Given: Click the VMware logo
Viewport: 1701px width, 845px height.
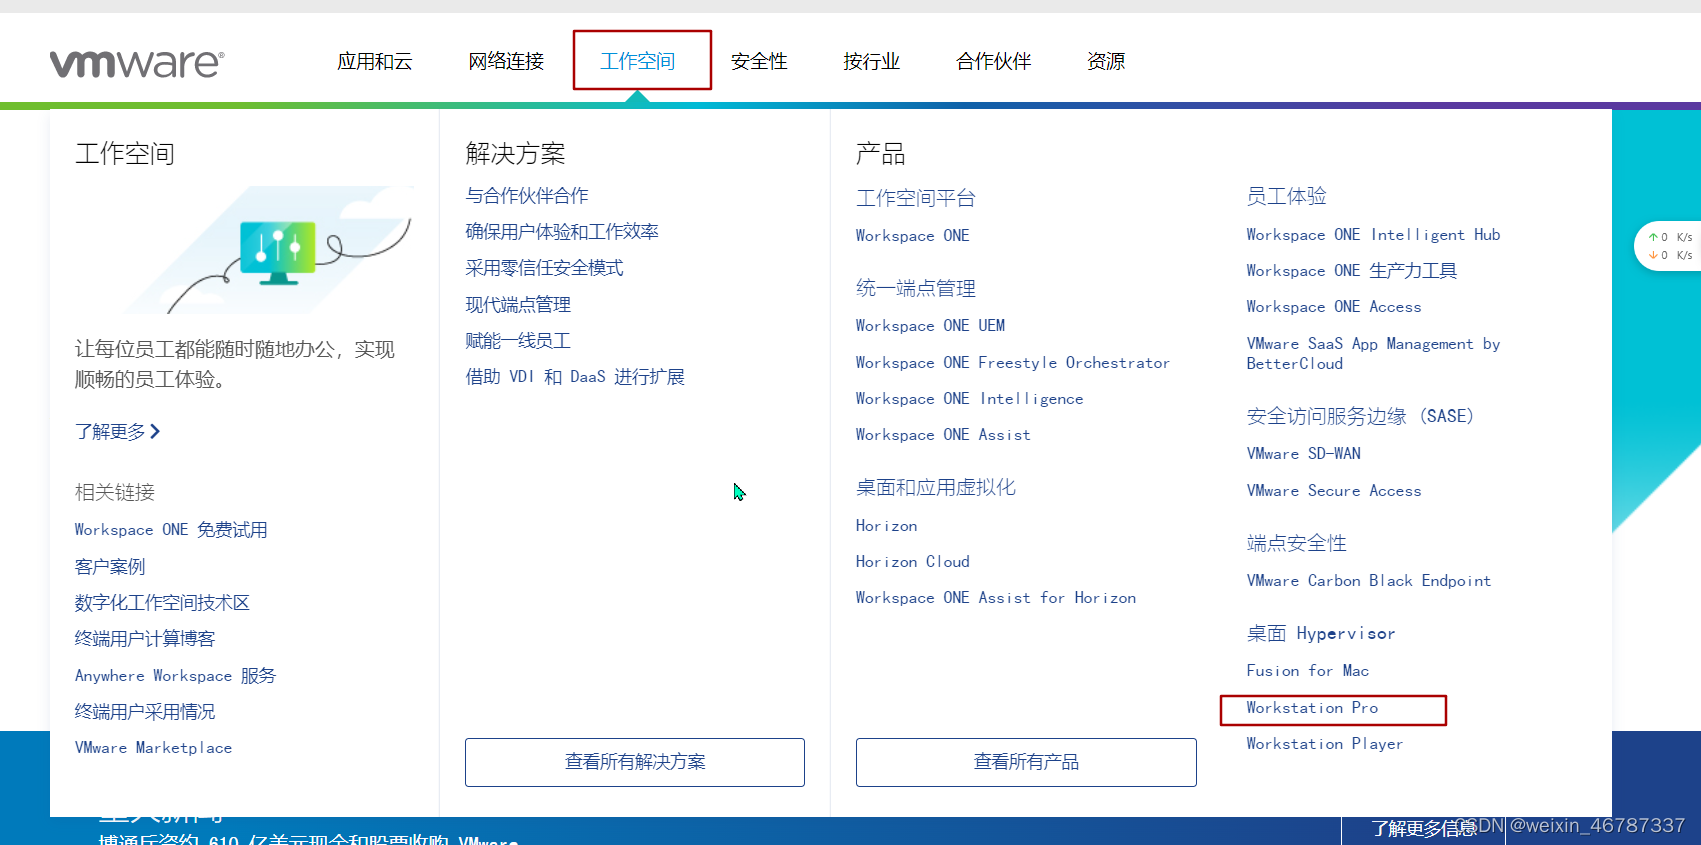Looking at the screenshot, I should (137, 63).
